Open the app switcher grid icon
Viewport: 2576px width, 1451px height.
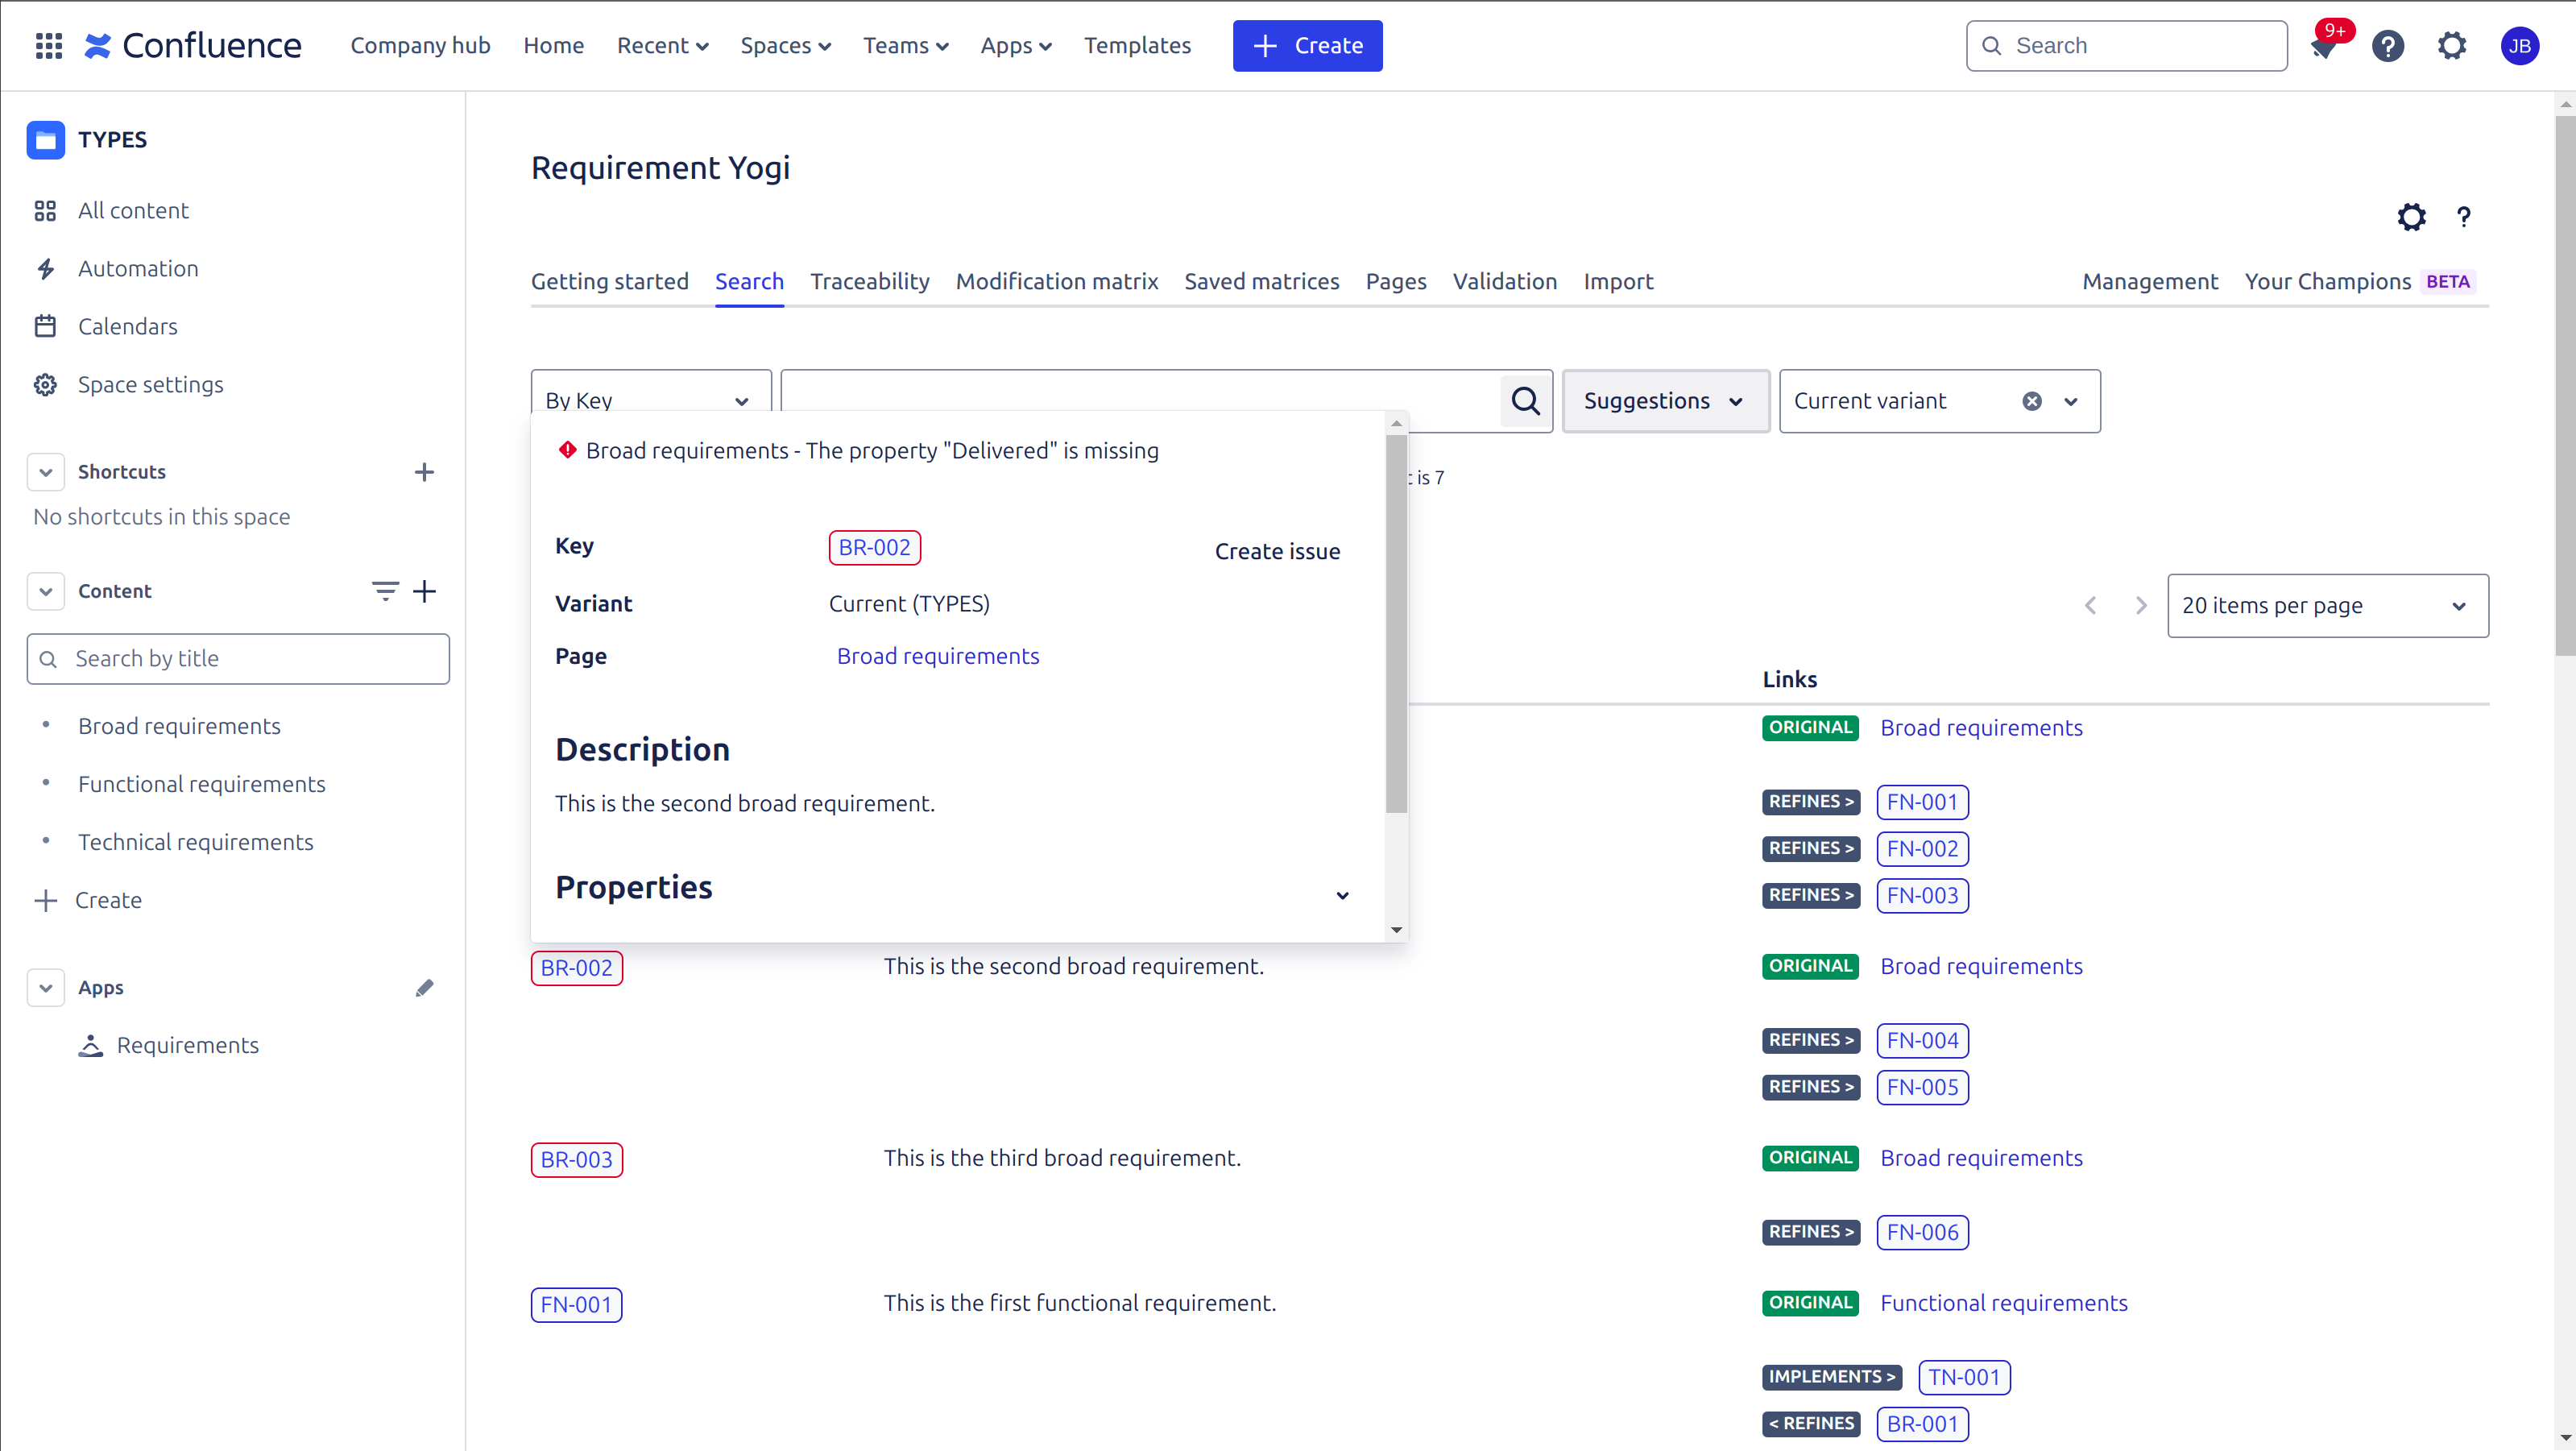48,45
